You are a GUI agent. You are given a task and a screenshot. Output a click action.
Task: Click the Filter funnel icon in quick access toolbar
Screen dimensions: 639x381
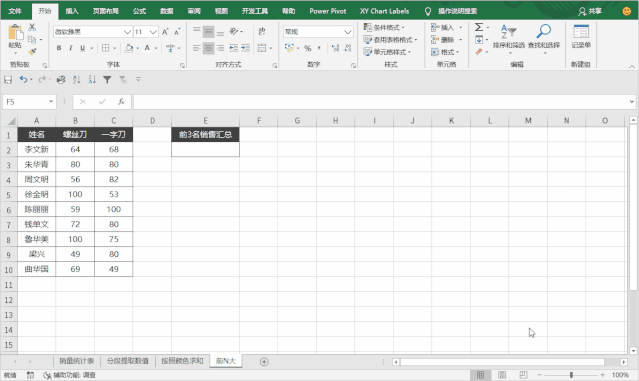(x=107, y=79)
